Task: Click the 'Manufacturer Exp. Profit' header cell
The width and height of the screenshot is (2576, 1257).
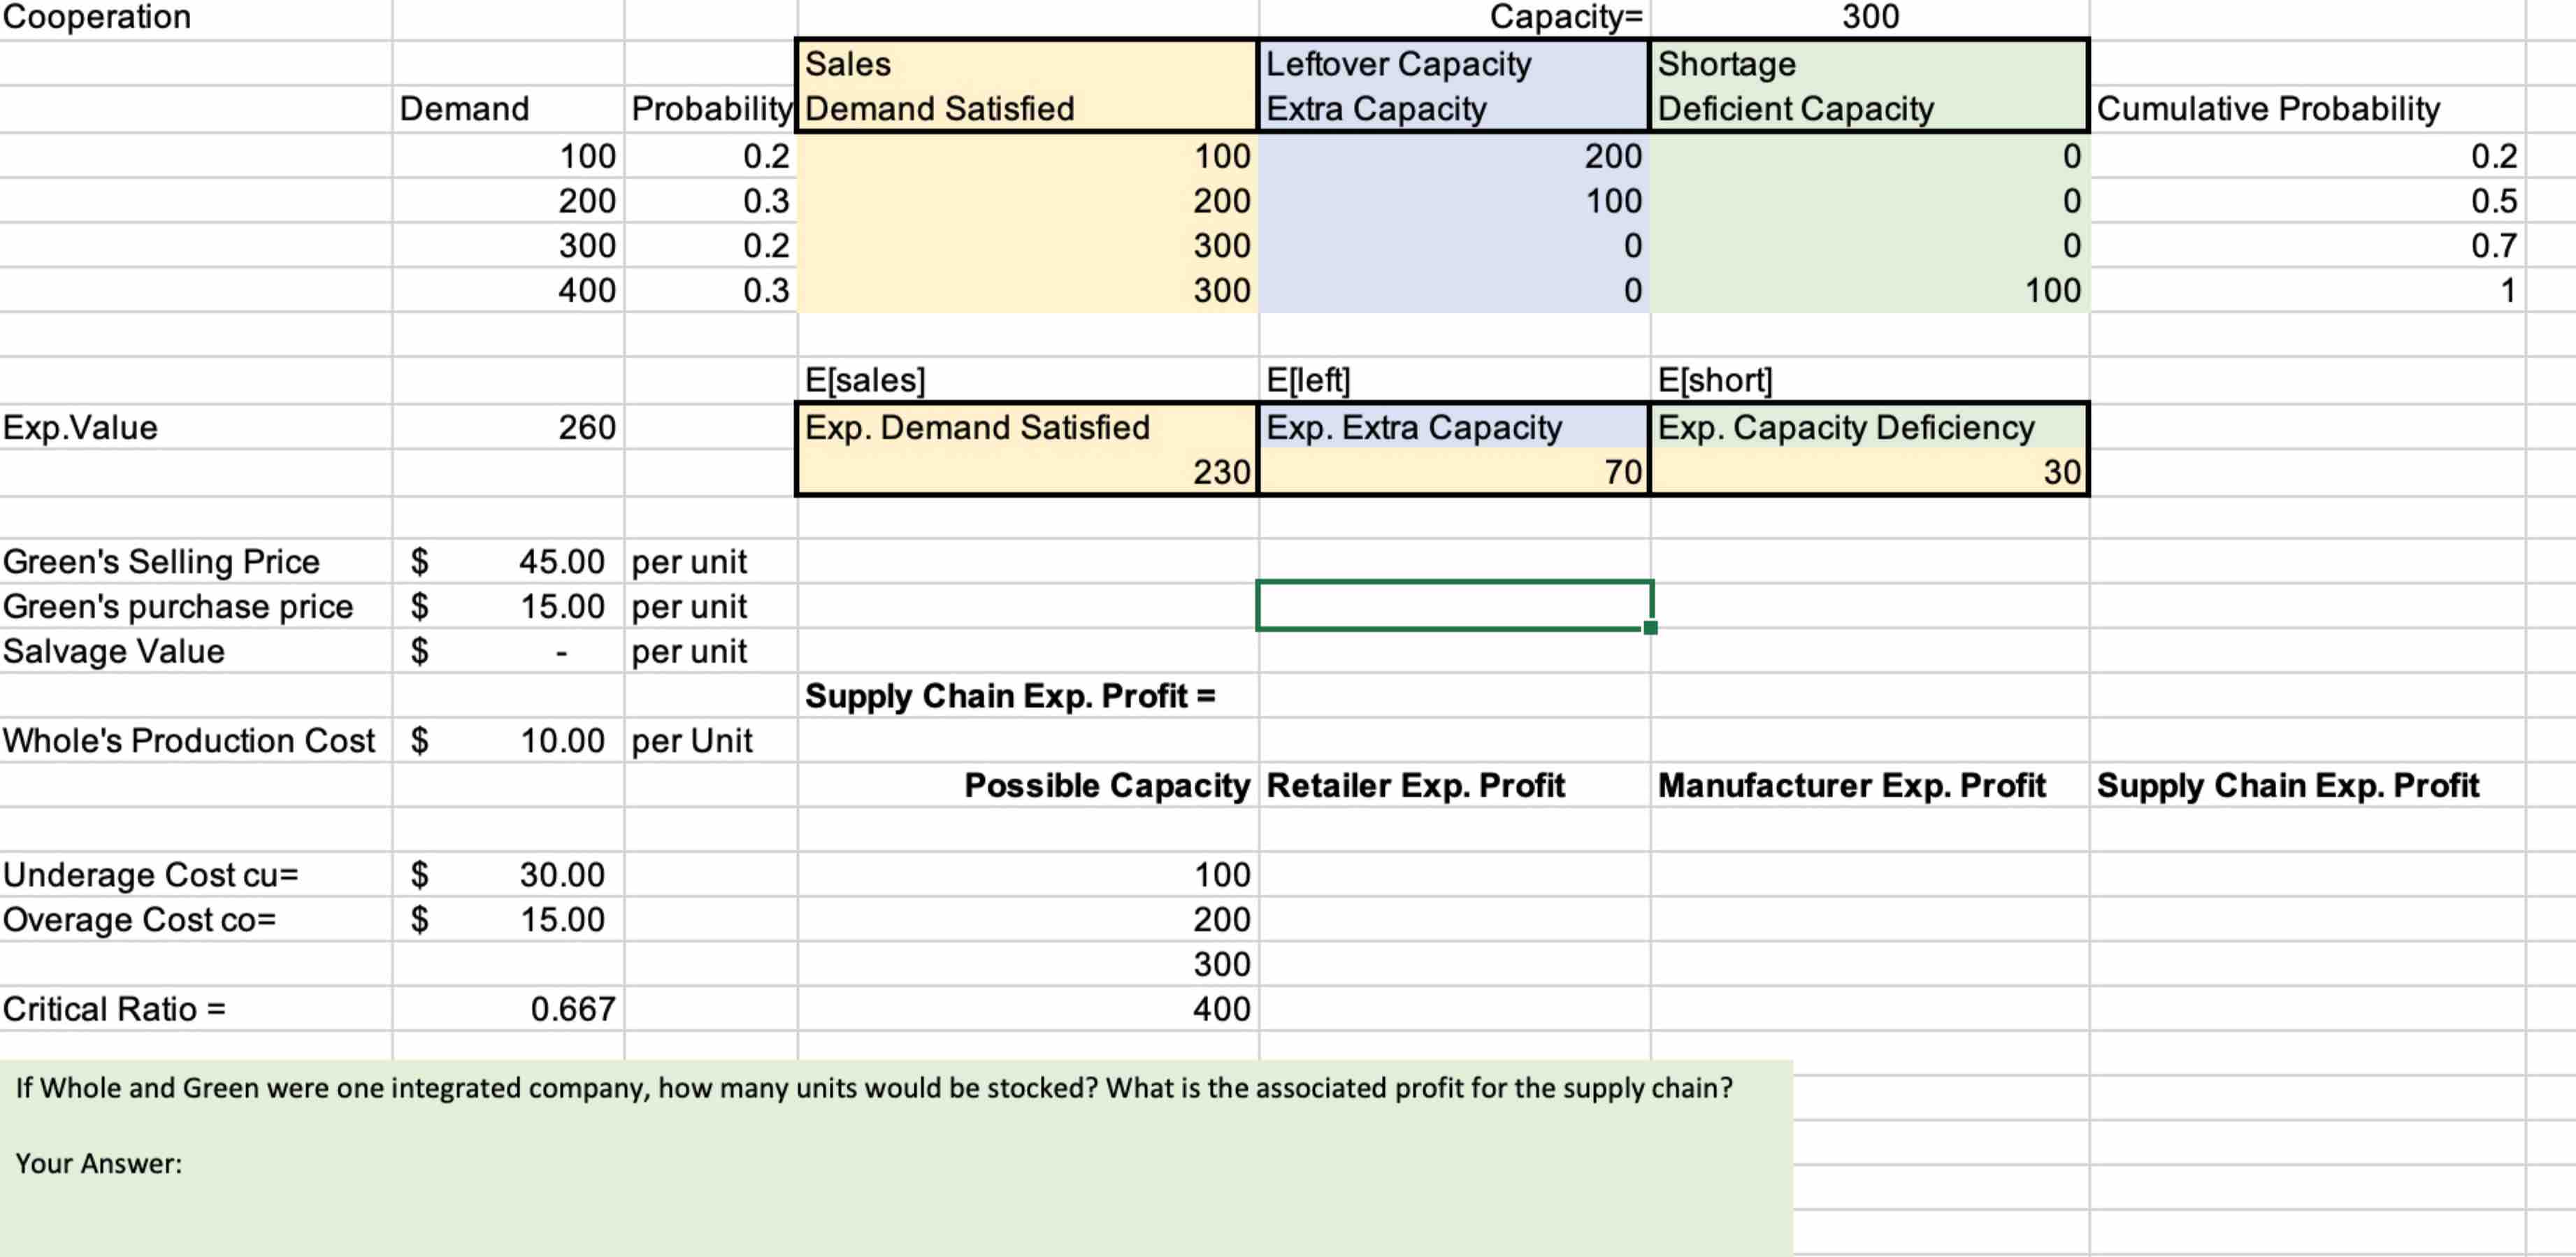Action: (1869, 785)
